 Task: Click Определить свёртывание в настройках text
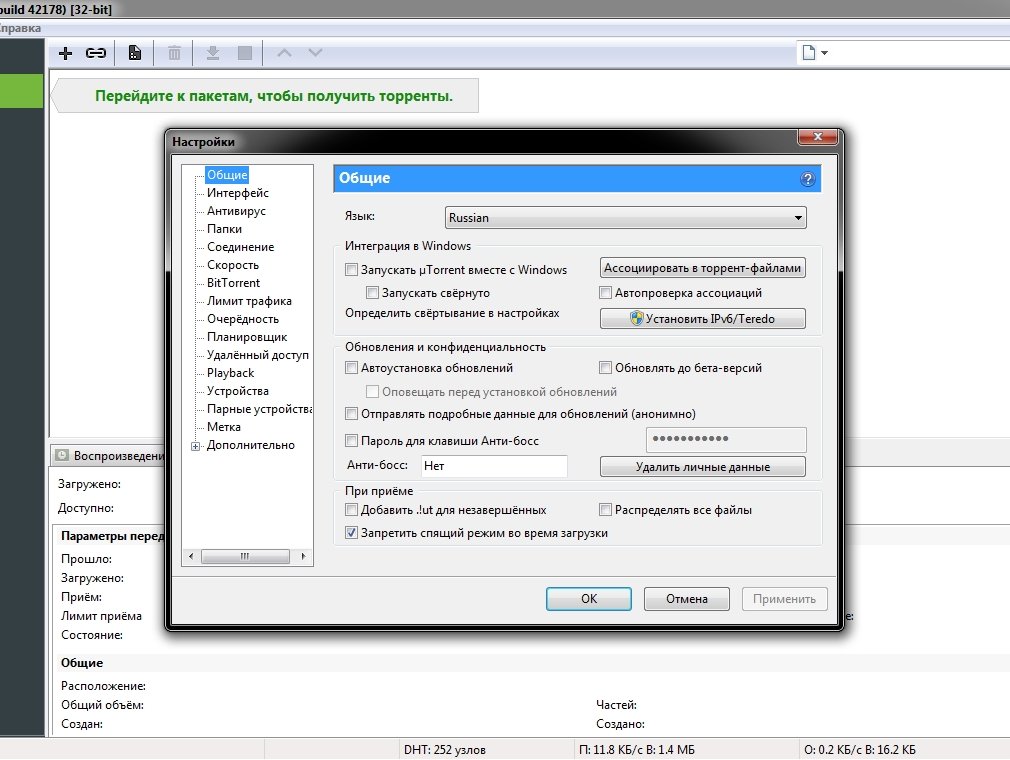(452, 313)
